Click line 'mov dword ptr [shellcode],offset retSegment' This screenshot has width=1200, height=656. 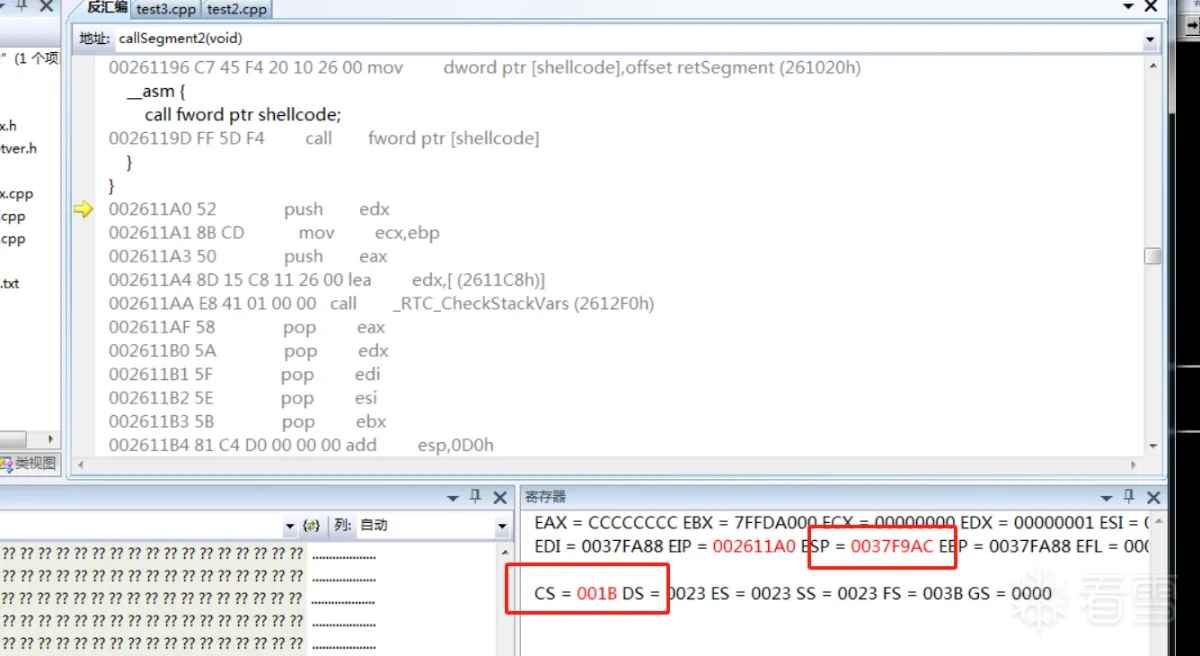point(485,68)
